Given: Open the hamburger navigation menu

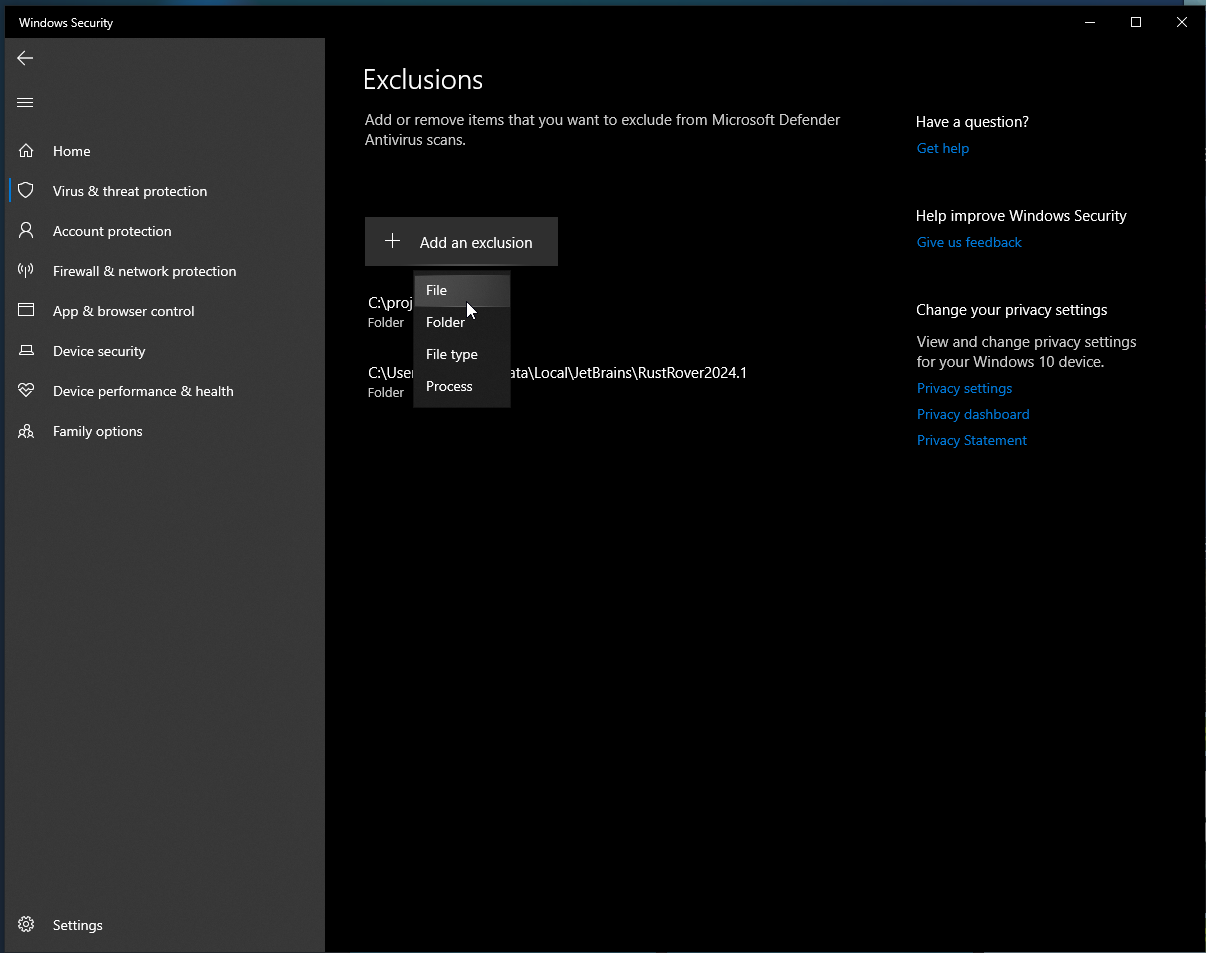Looking at the screenshot, I should click(25, 102).
